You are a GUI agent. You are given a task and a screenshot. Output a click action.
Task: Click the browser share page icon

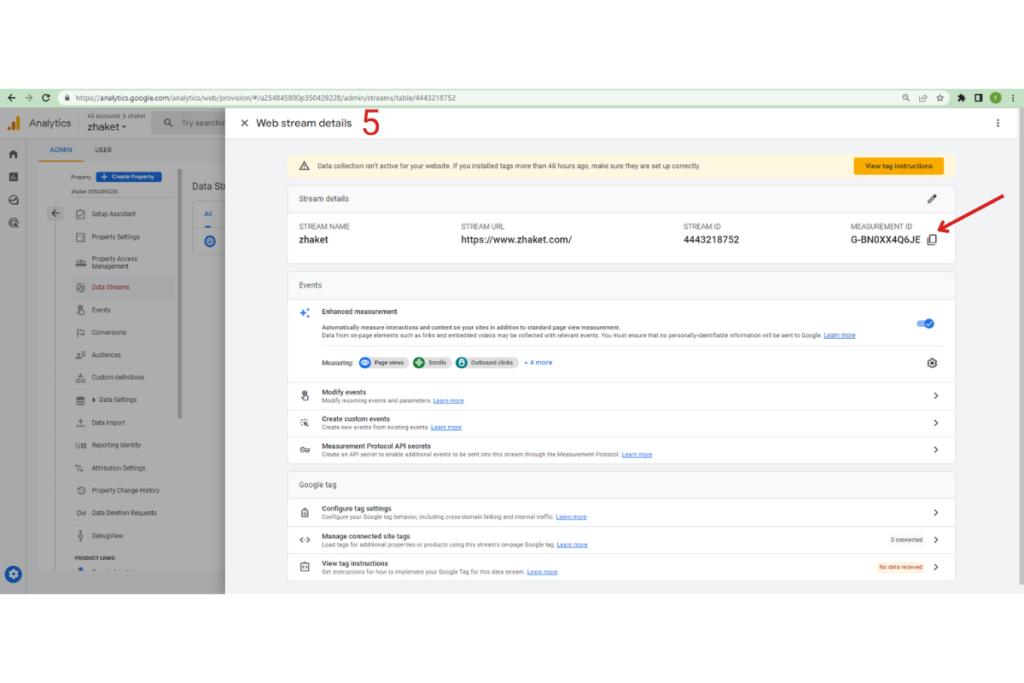click(923, 98)
